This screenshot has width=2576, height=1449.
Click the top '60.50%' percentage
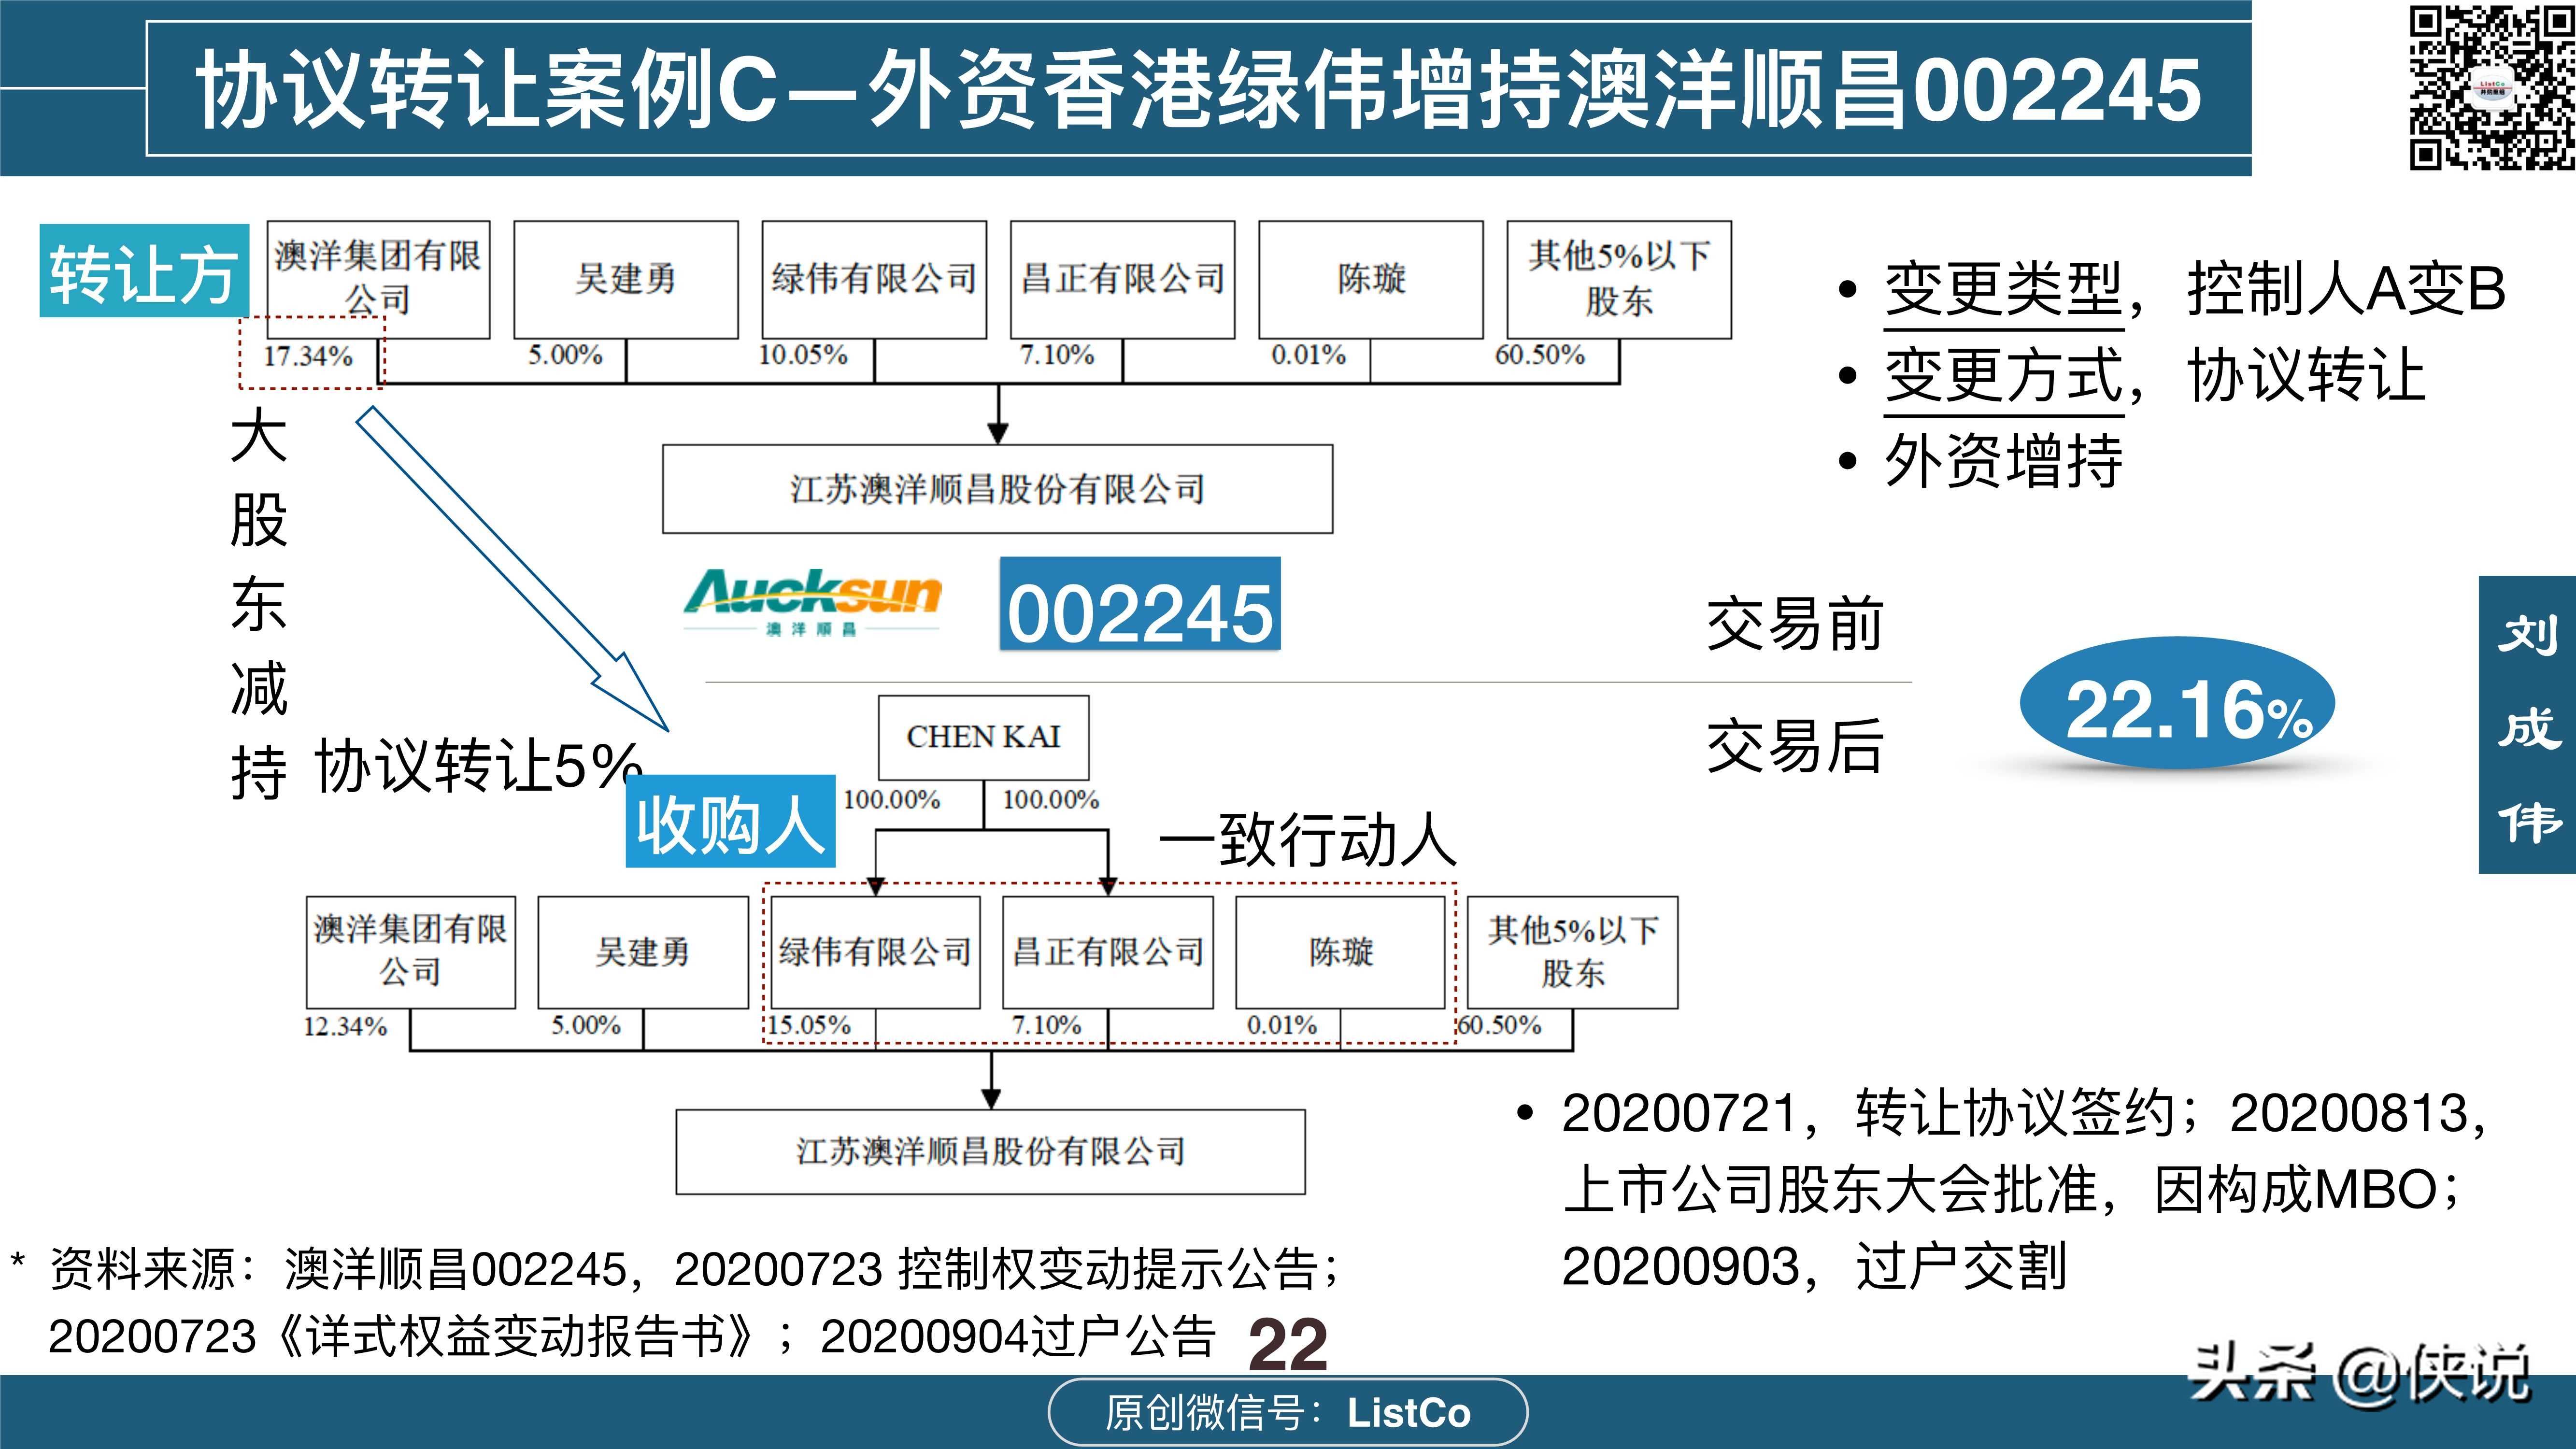[1540, 355]
